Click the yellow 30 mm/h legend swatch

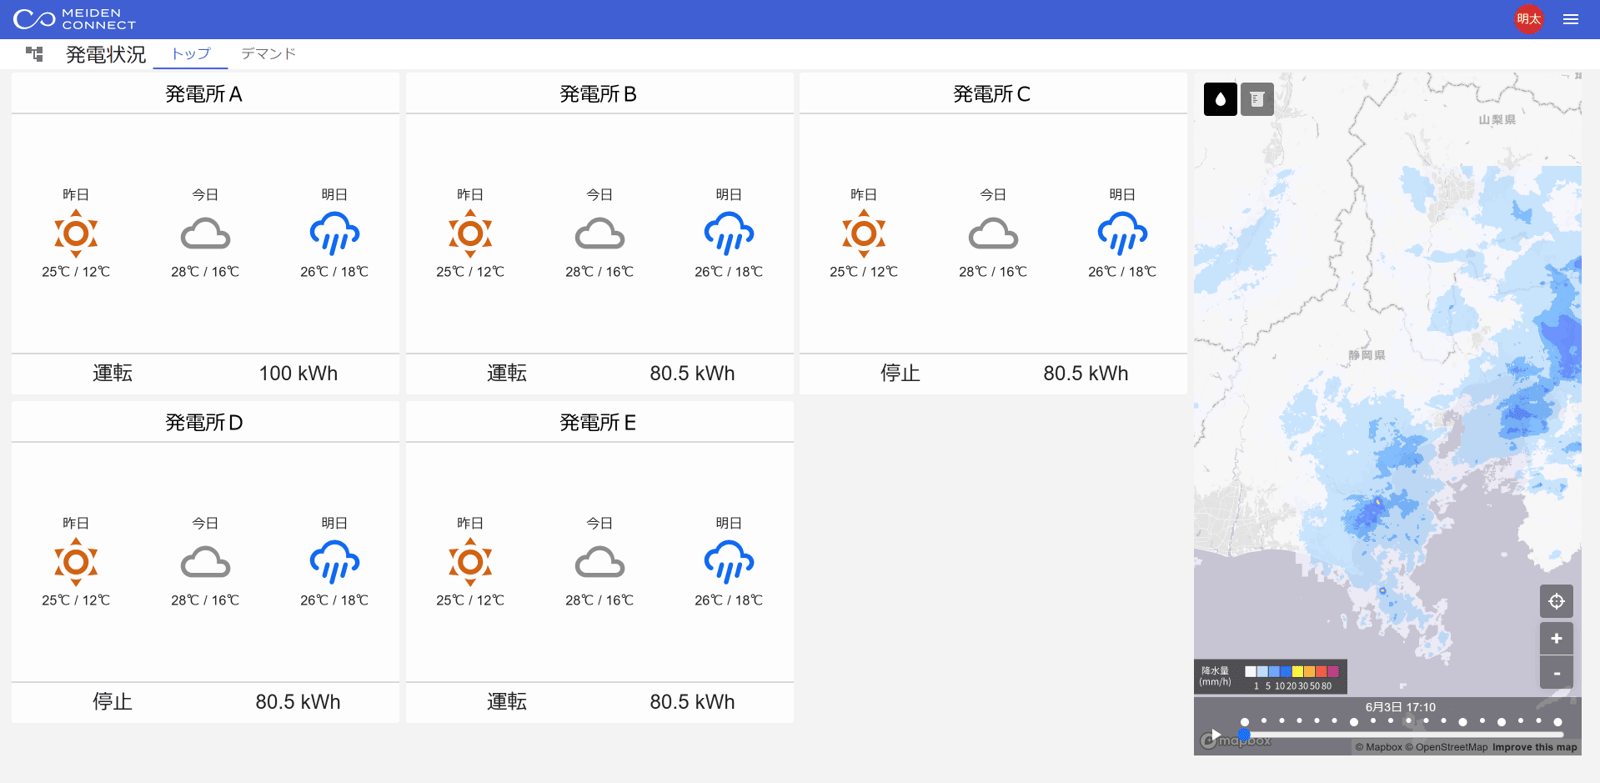tap(1297, 672)
